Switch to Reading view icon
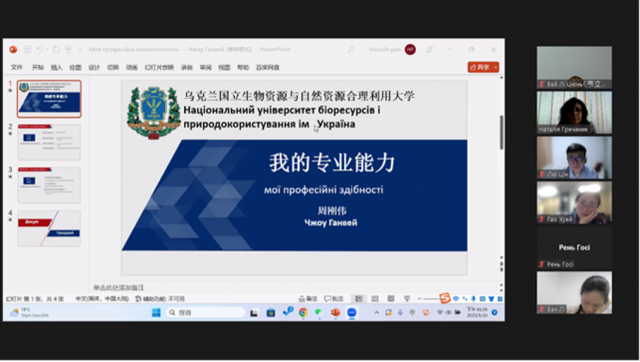Image resolution: width=640 pixels, height=362 pixels. 391,299
